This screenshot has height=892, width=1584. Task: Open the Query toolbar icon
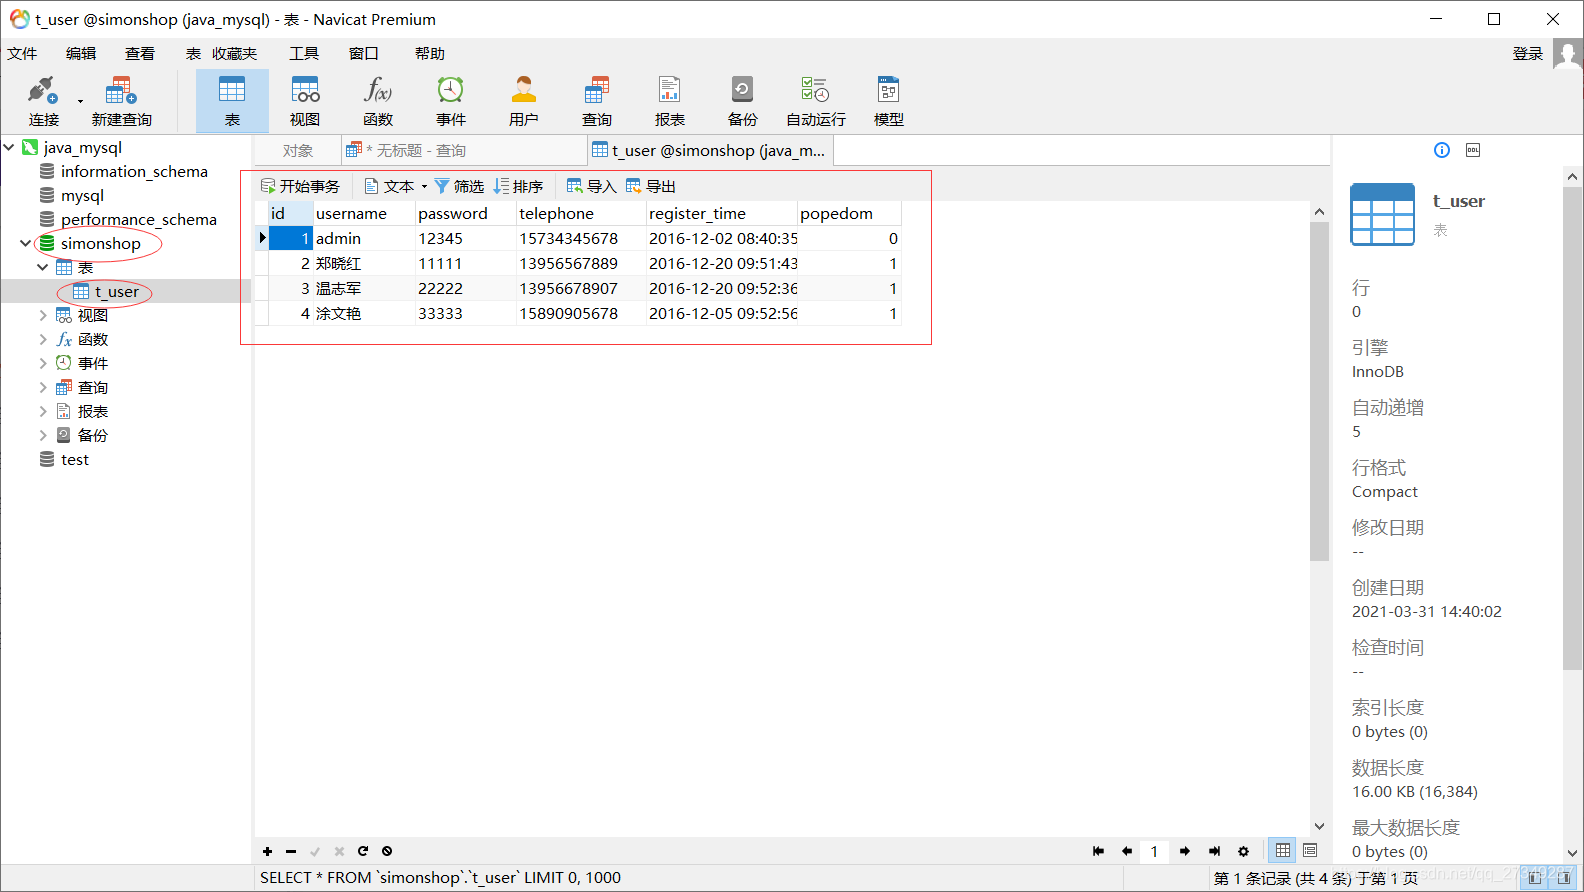(x=597, y=101)
